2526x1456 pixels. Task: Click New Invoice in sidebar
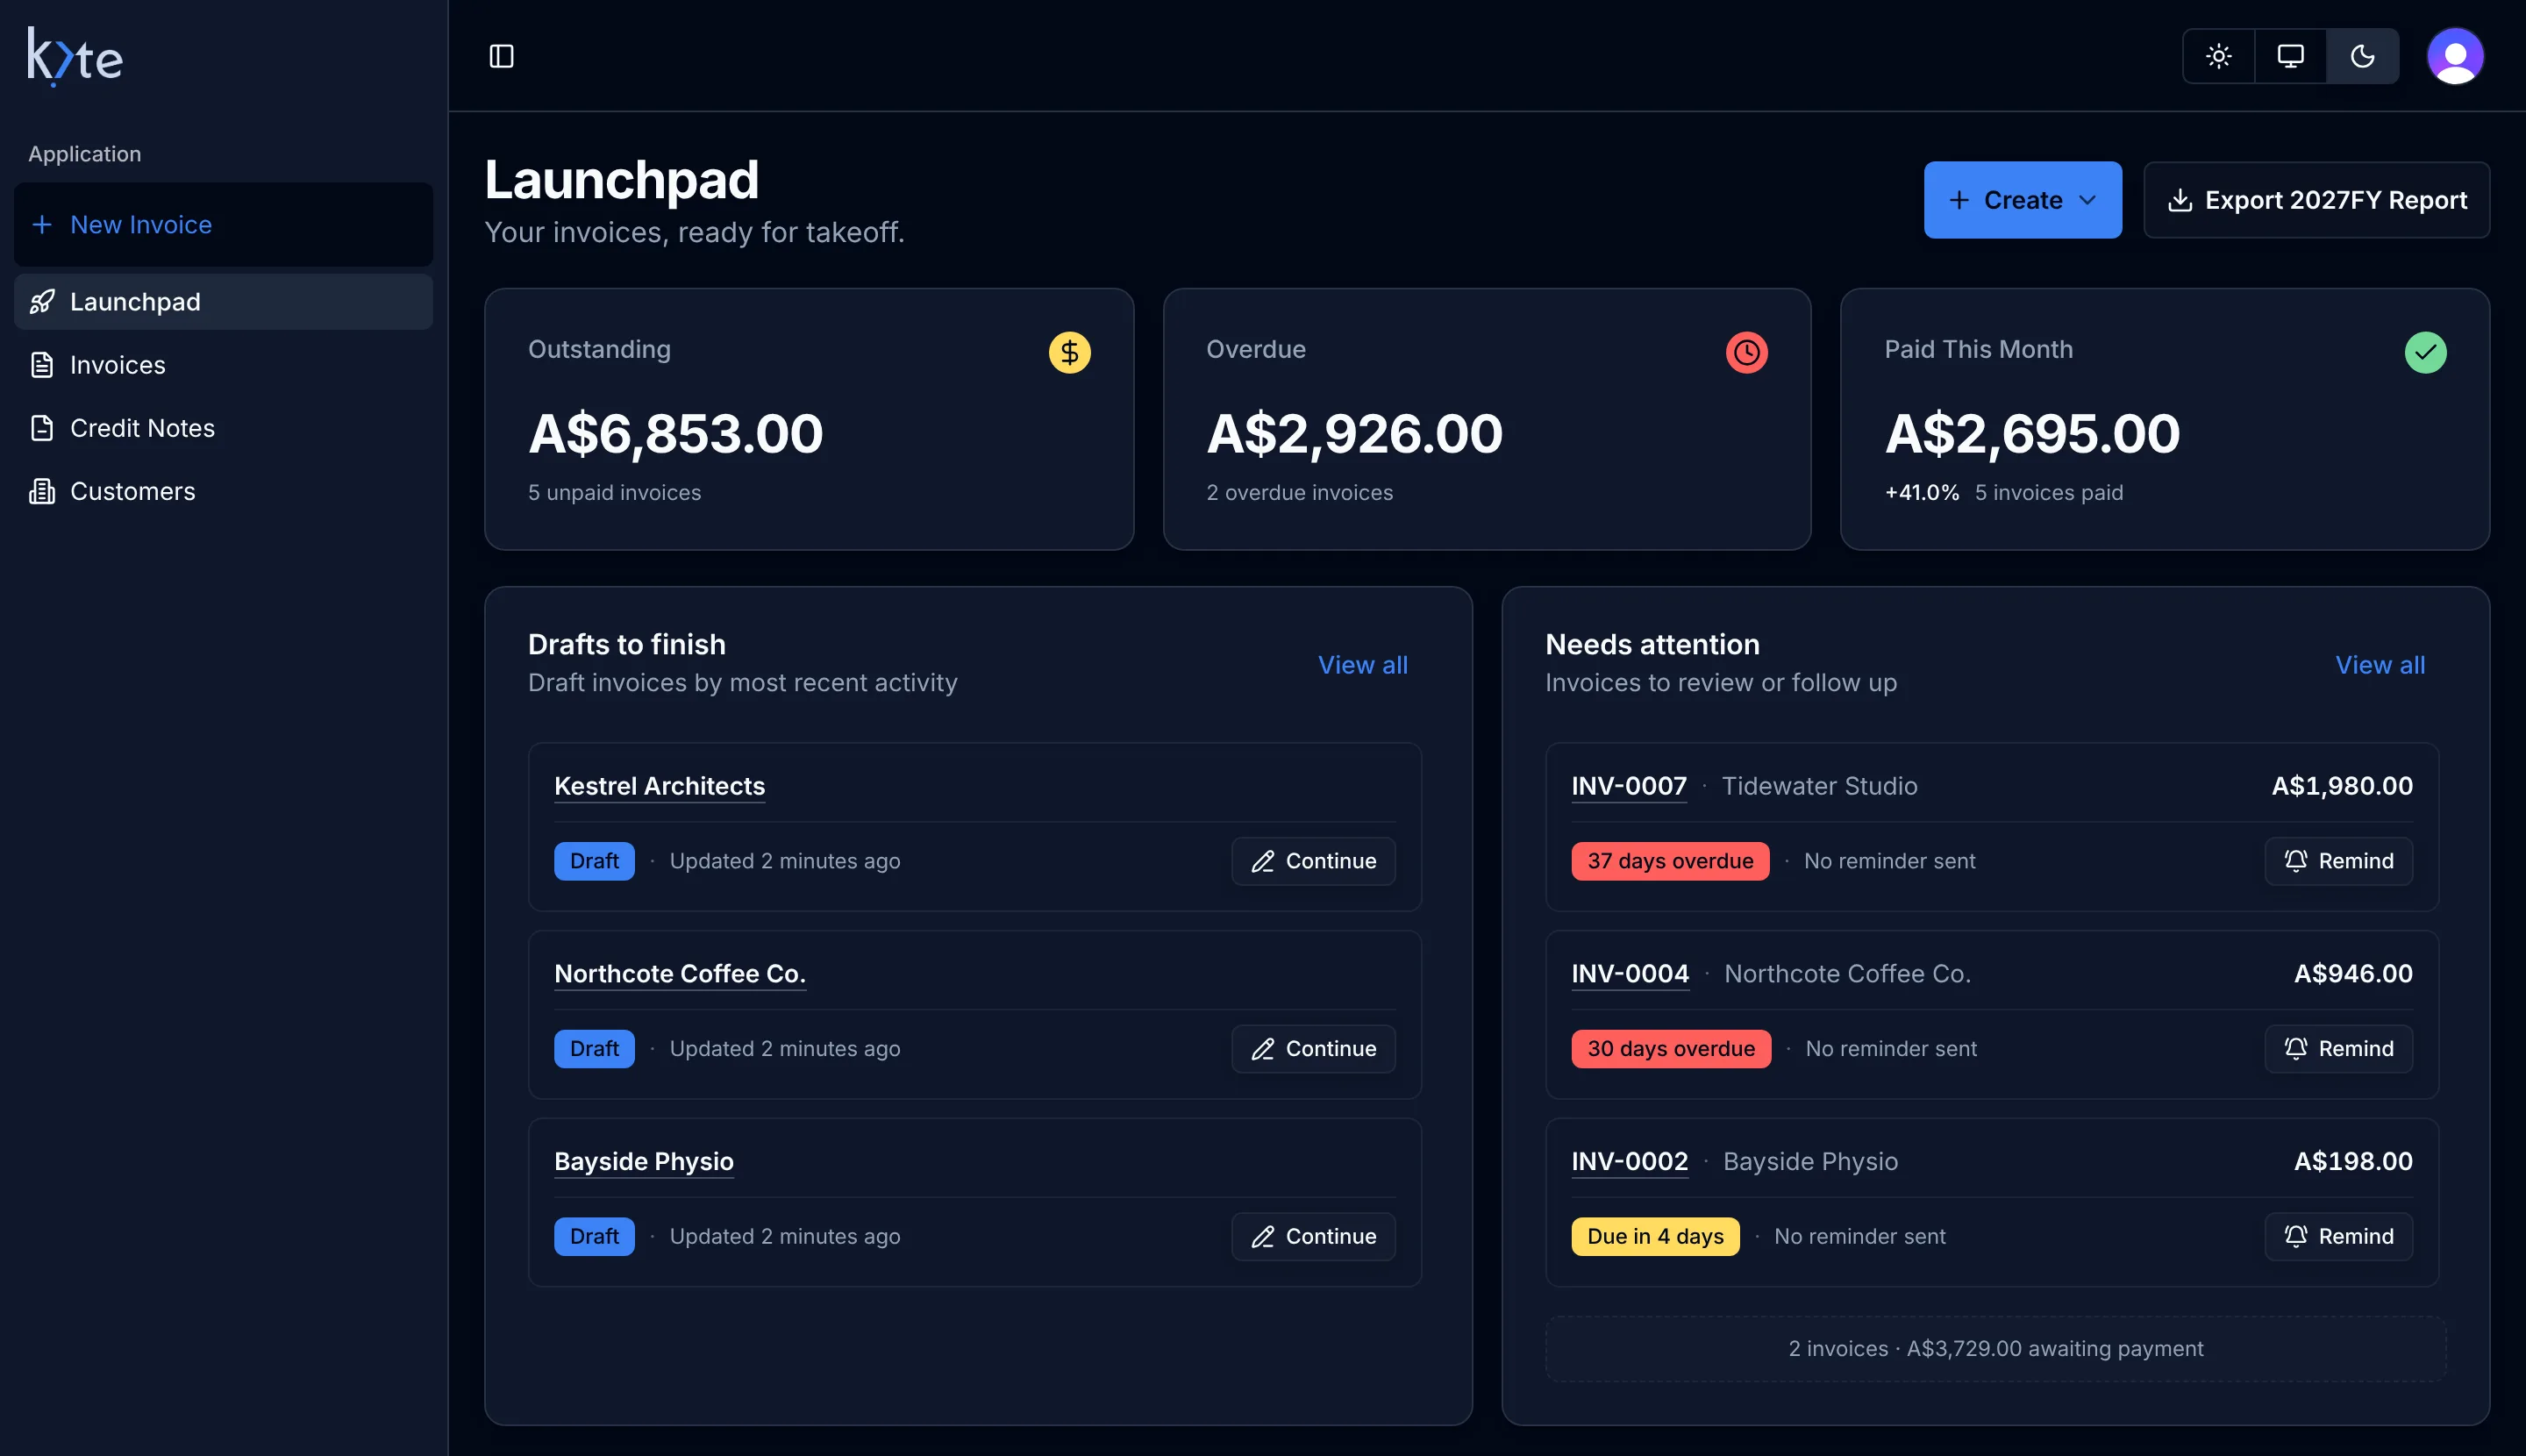[223, 224]
